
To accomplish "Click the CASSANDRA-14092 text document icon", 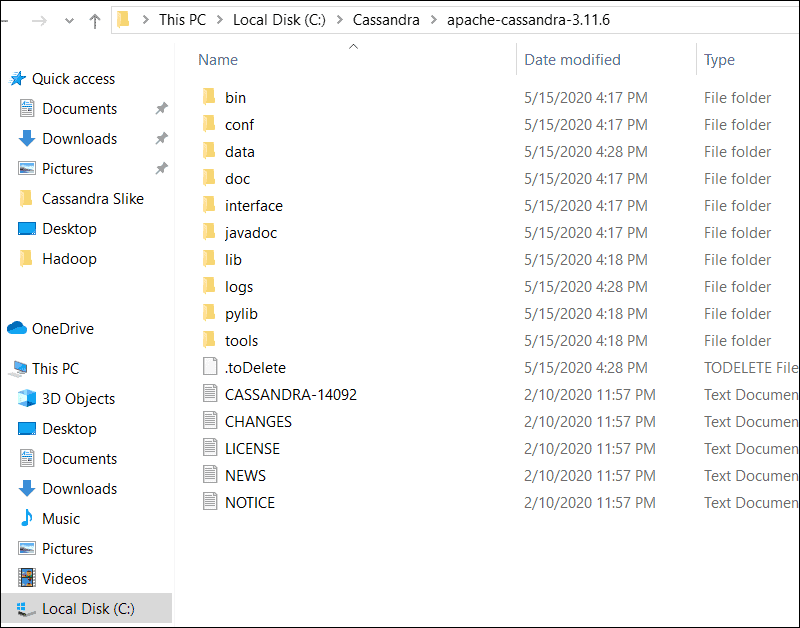I will pos(210,393).
